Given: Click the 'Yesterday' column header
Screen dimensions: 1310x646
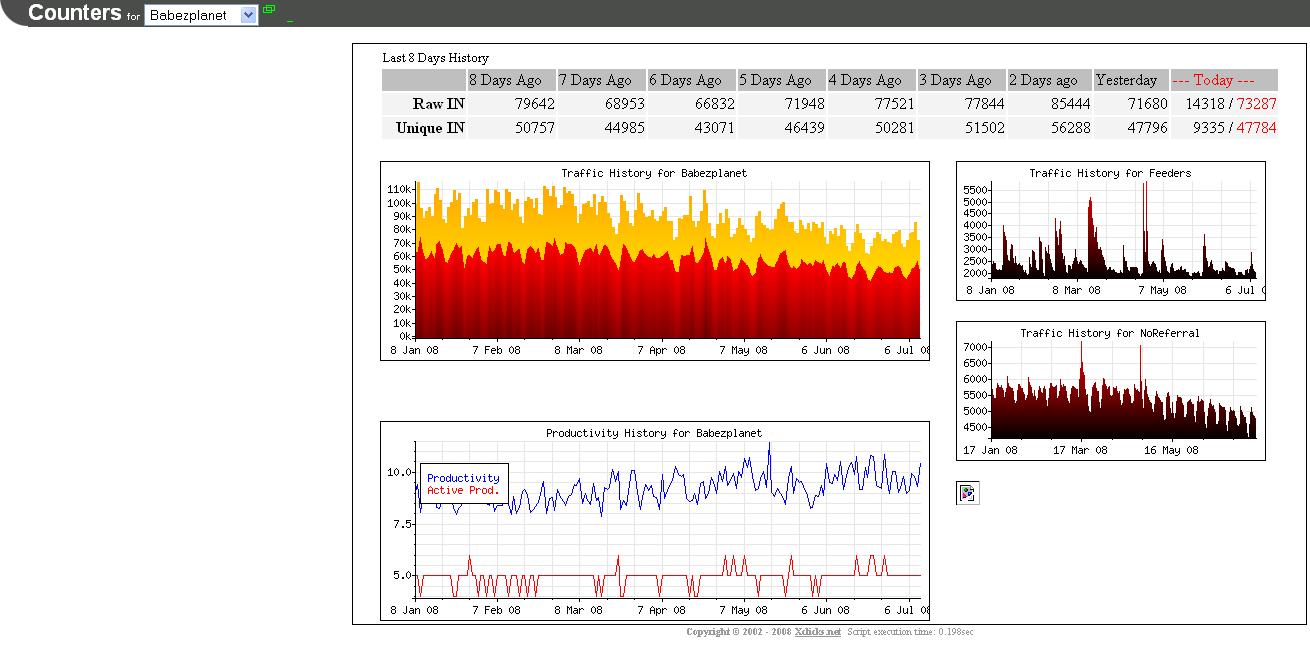Looking at the screenshot, I should pos(1132,80).
